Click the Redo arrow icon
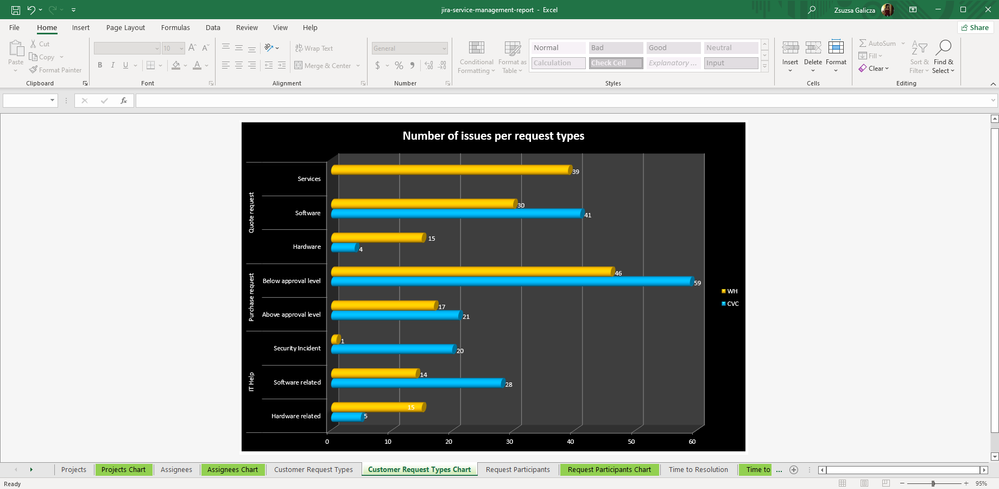This screenshot has width=999, height=489. 53,10
